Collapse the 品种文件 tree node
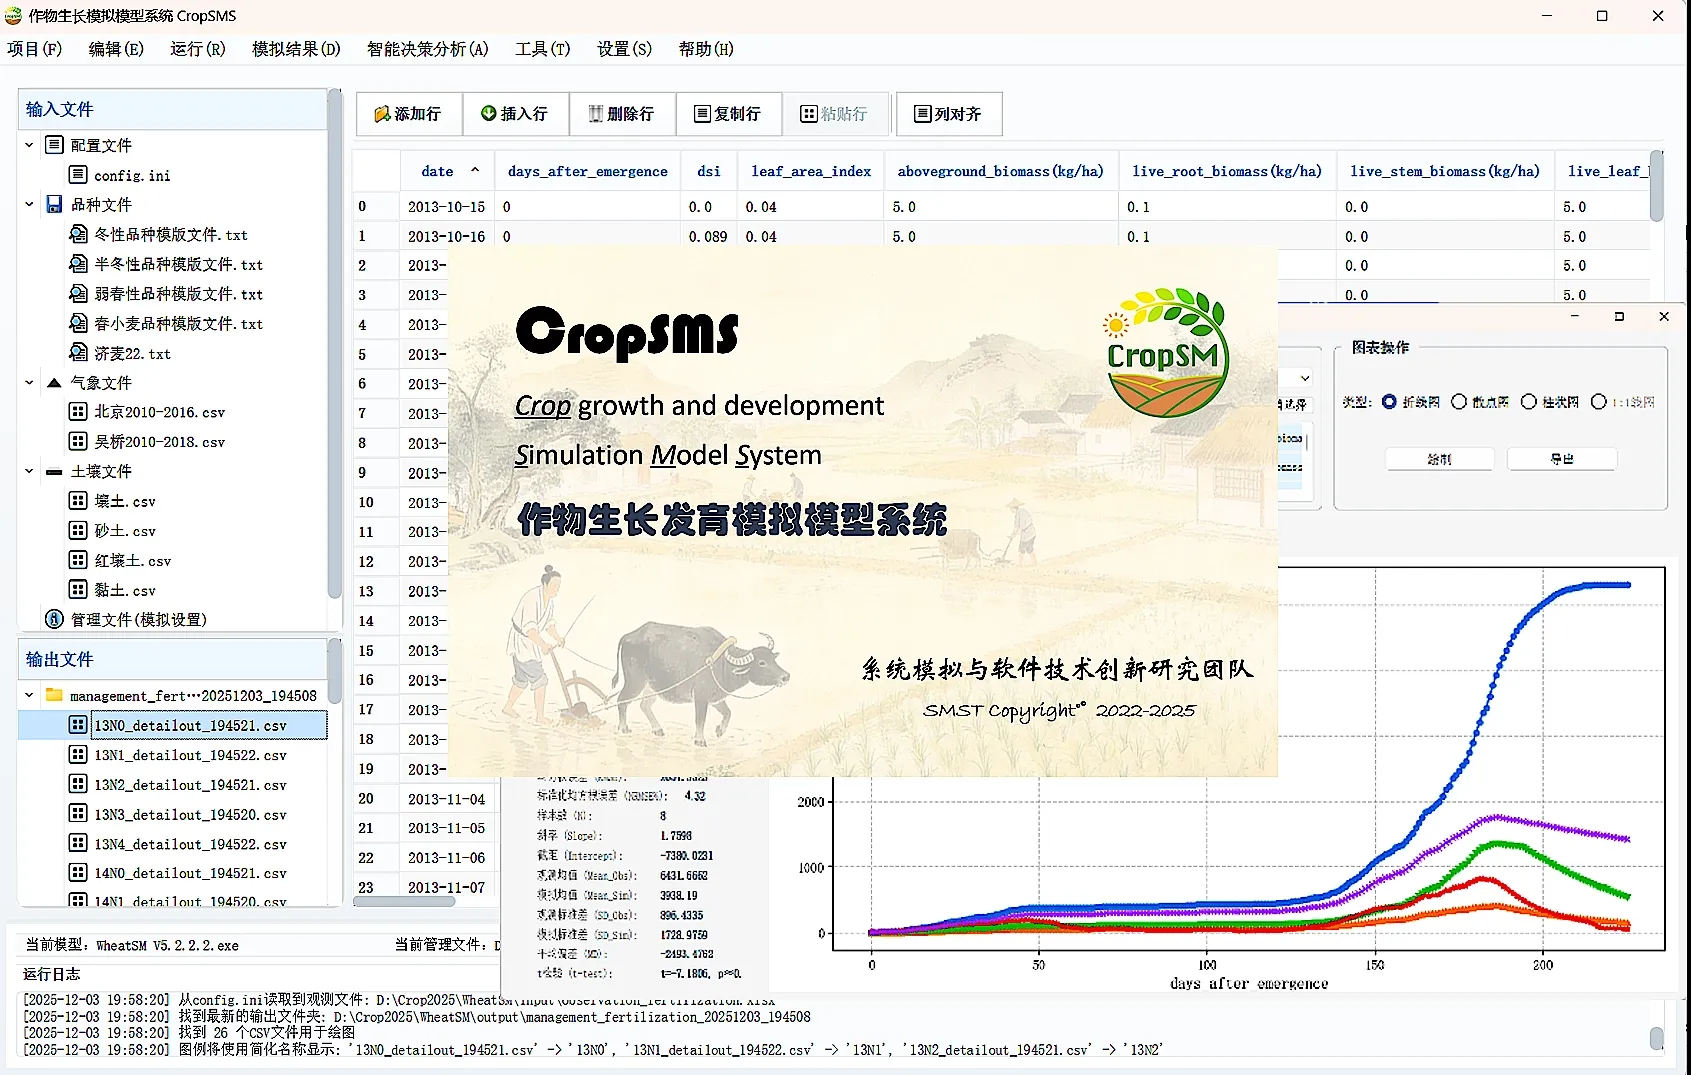This screenshot has height=1075, width=1691. (29, 204)
